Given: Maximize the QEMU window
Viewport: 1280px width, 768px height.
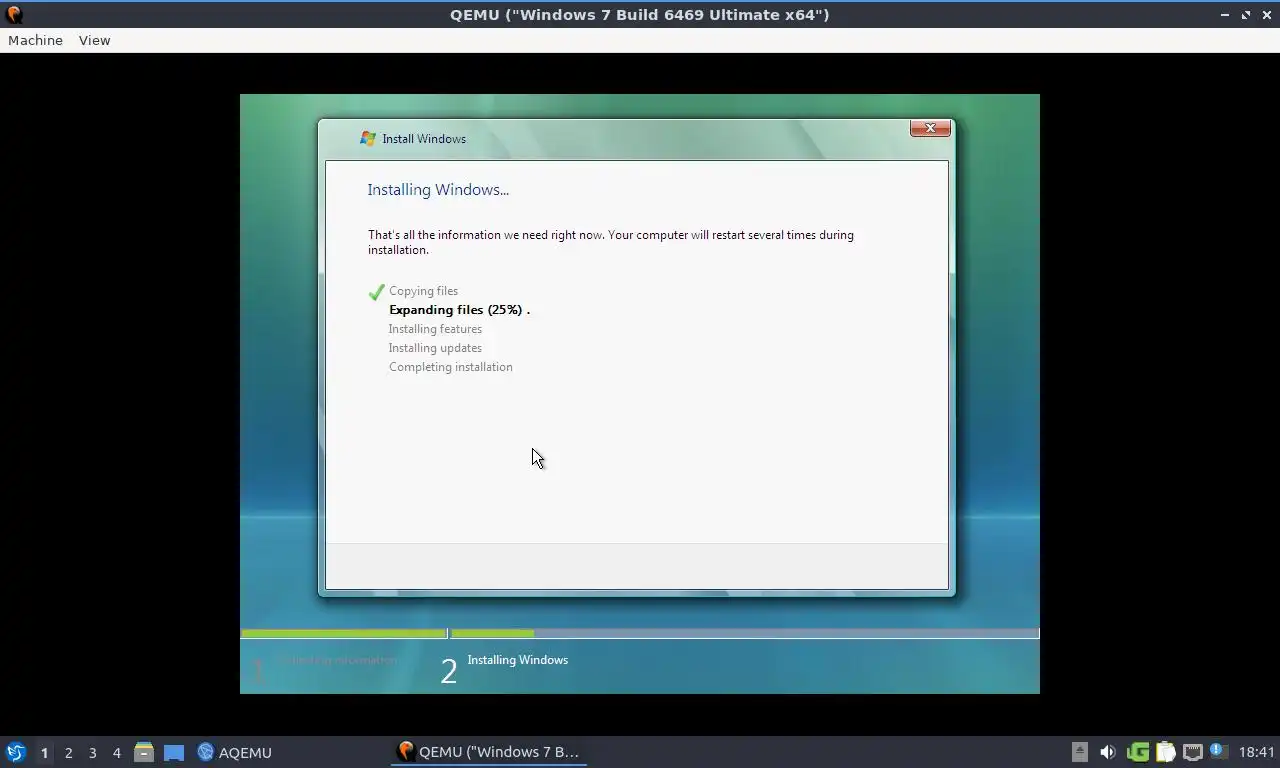Looking at the screenshot, I should point(1246,15).
